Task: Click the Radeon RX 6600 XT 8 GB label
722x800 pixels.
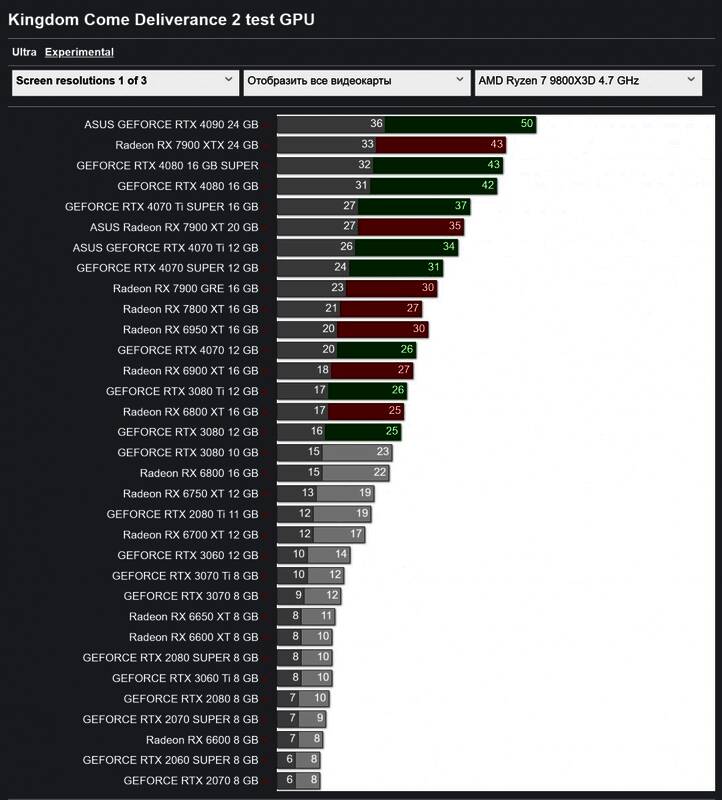Action: [x=193, y=637]
